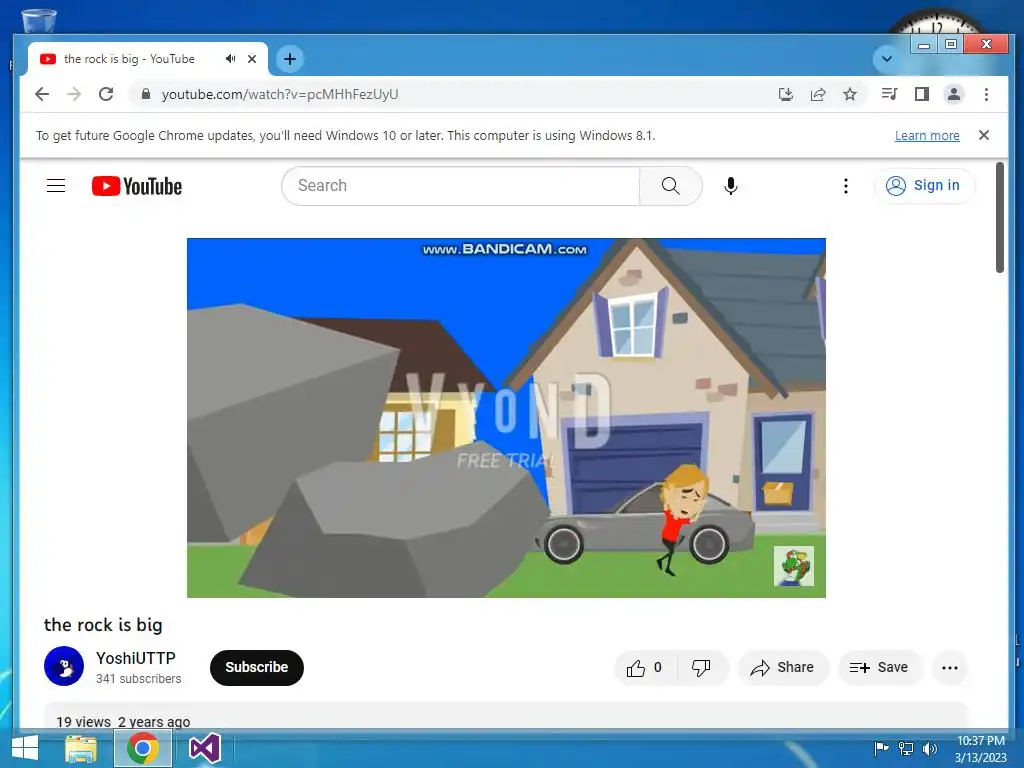View site info via the padlock icon
Viewport: 1024px width, 768px height.
pyautogui.click(x=146, y=94)
